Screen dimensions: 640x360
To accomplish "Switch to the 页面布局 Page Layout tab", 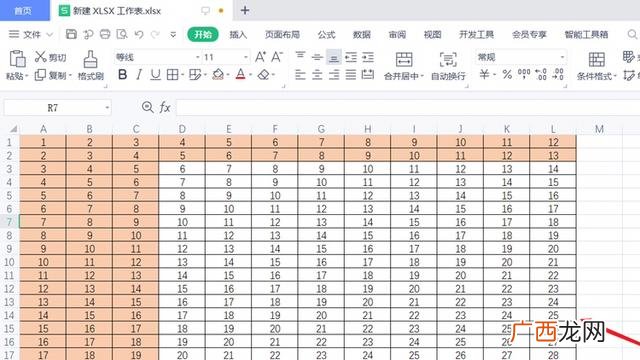I will coord(282,35).
